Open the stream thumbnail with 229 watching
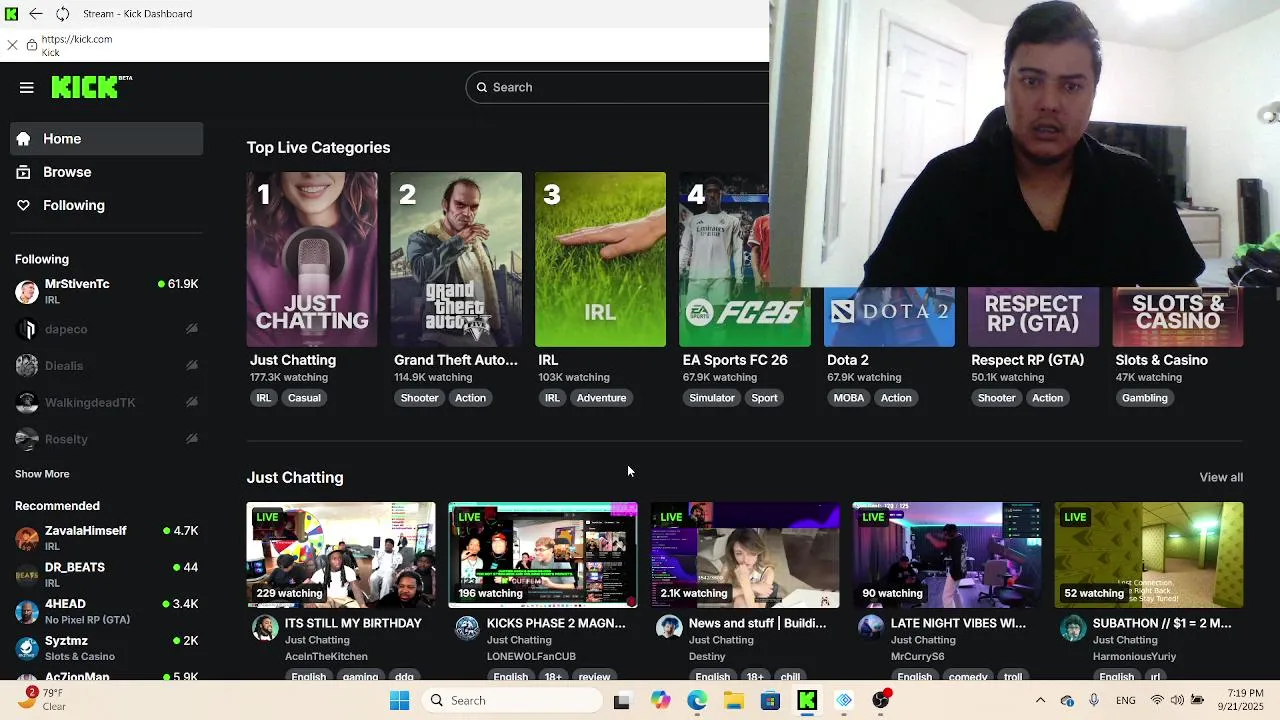The width and height of the screenshot is (1280, 720). 341,555
